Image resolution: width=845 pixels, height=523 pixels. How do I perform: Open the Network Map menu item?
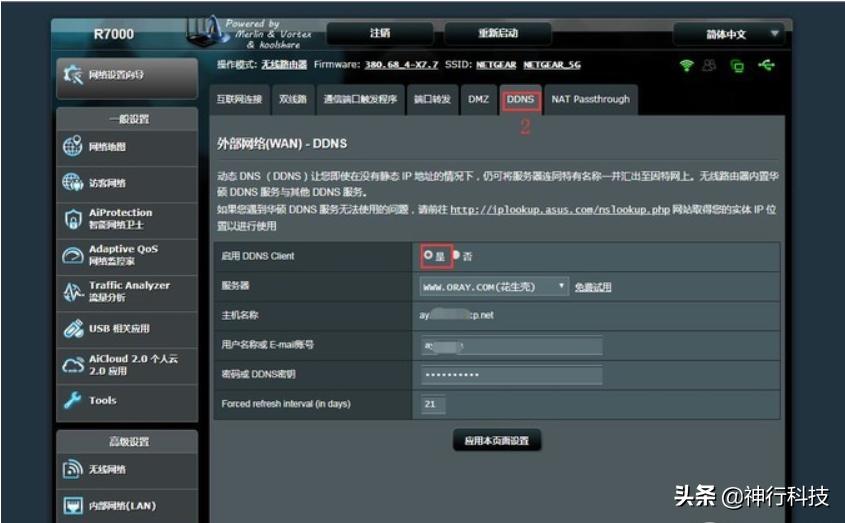click(x=127, y=147)
